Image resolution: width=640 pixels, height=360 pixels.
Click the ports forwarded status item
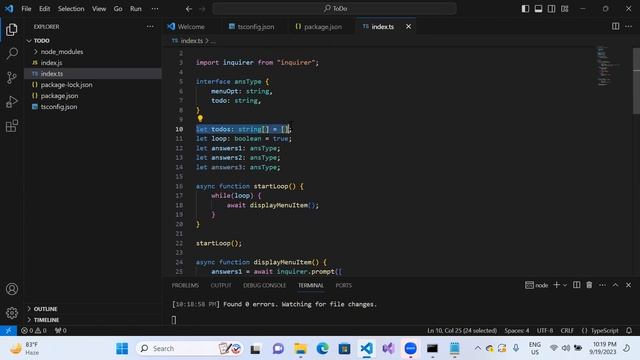(x=60, y=331)
